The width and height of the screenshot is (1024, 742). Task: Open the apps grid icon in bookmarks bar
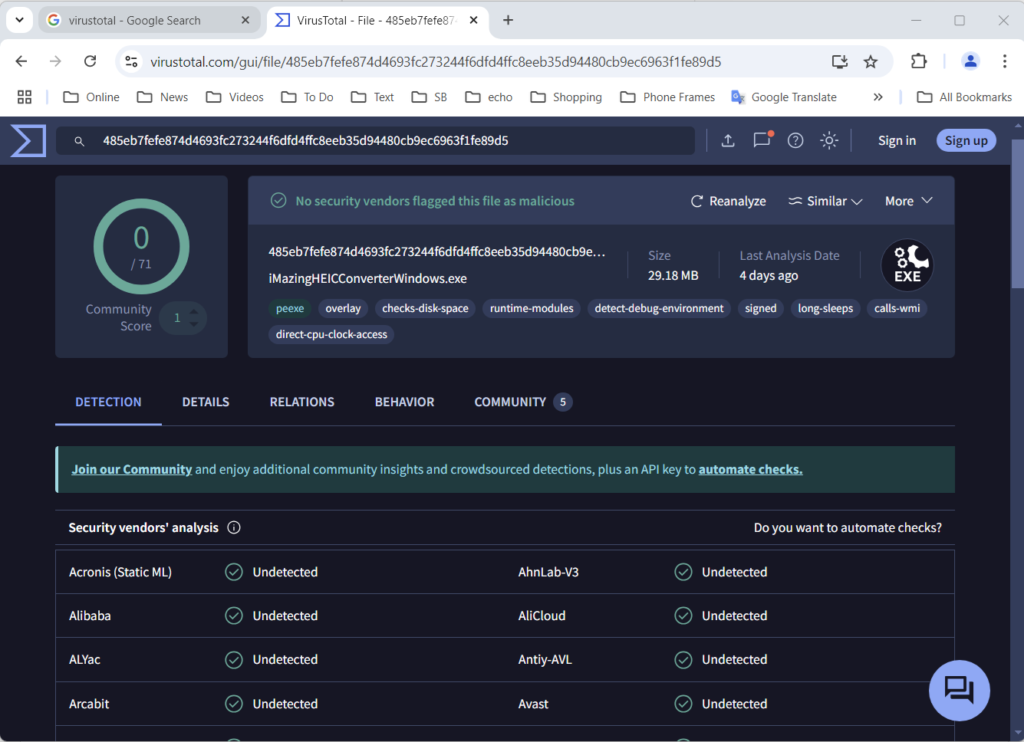tap(24, 97)
